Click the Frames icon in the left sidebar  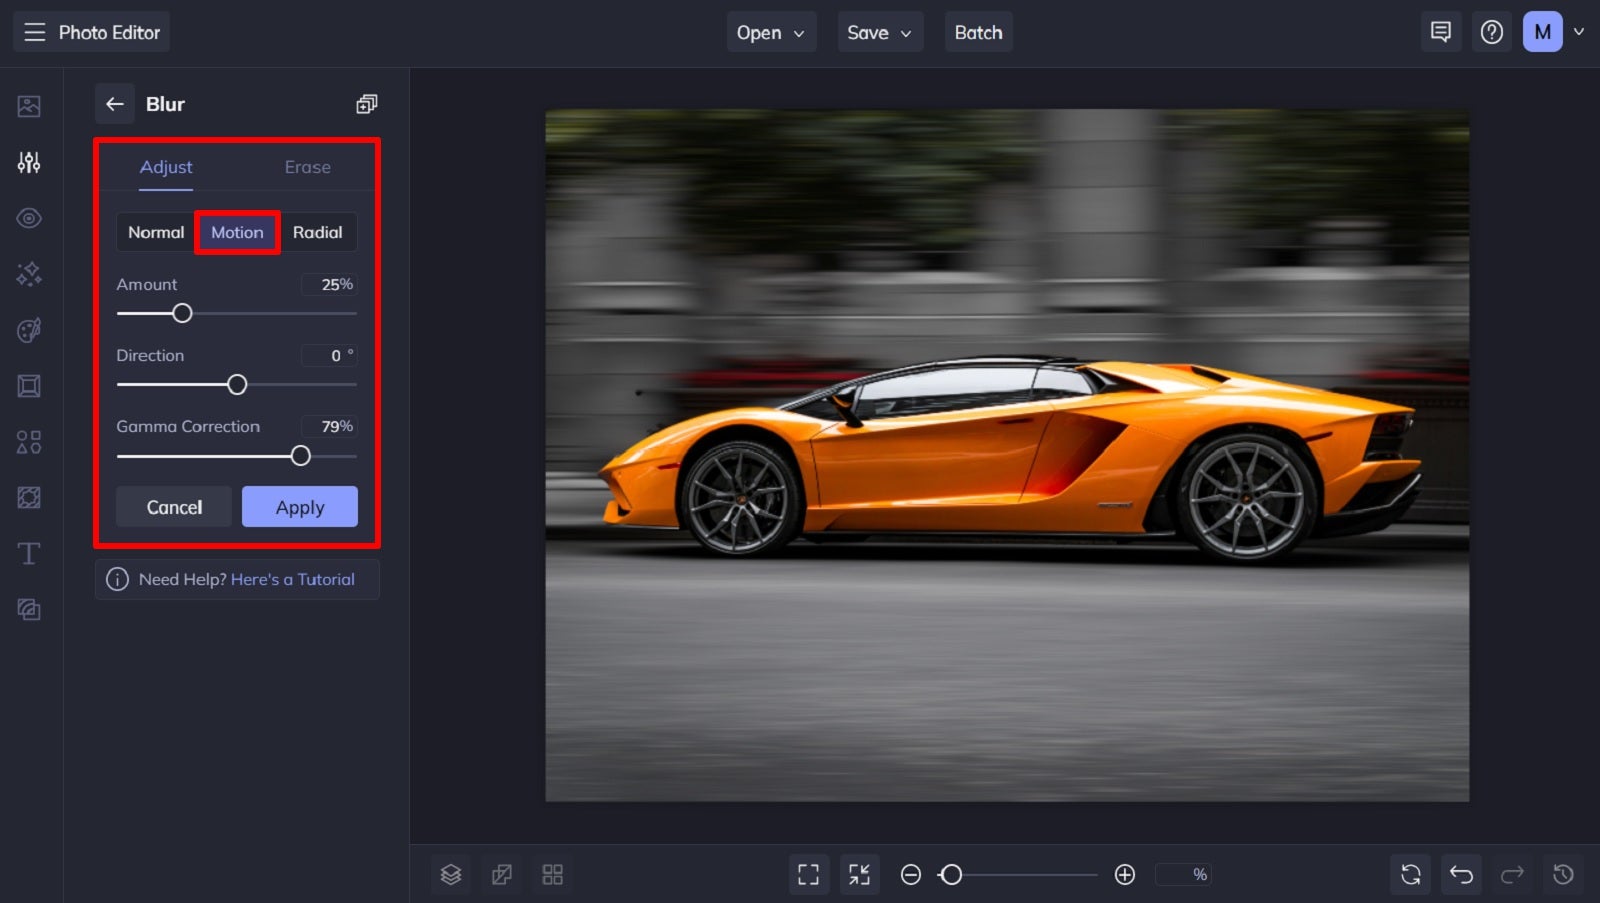click(29, 386)
